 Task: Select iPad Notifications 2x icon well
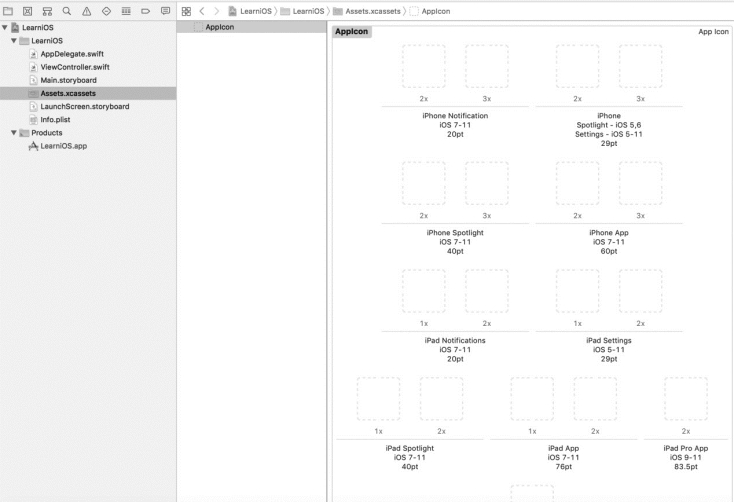487,291
